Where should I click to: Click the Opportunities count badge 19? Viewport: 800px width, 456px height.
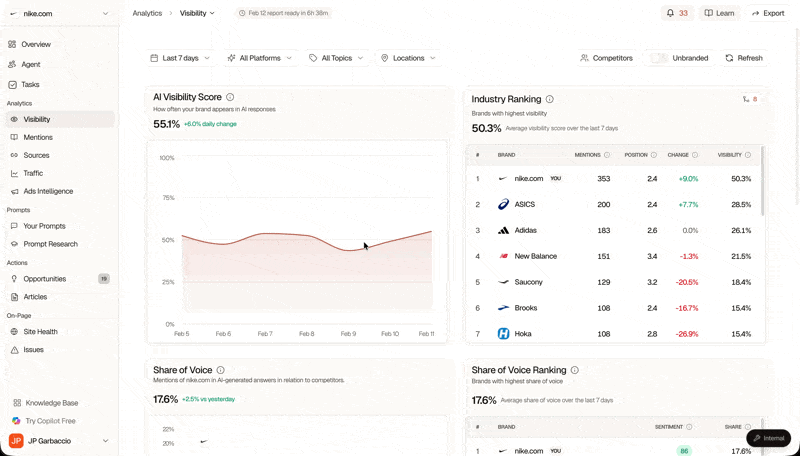104,279
